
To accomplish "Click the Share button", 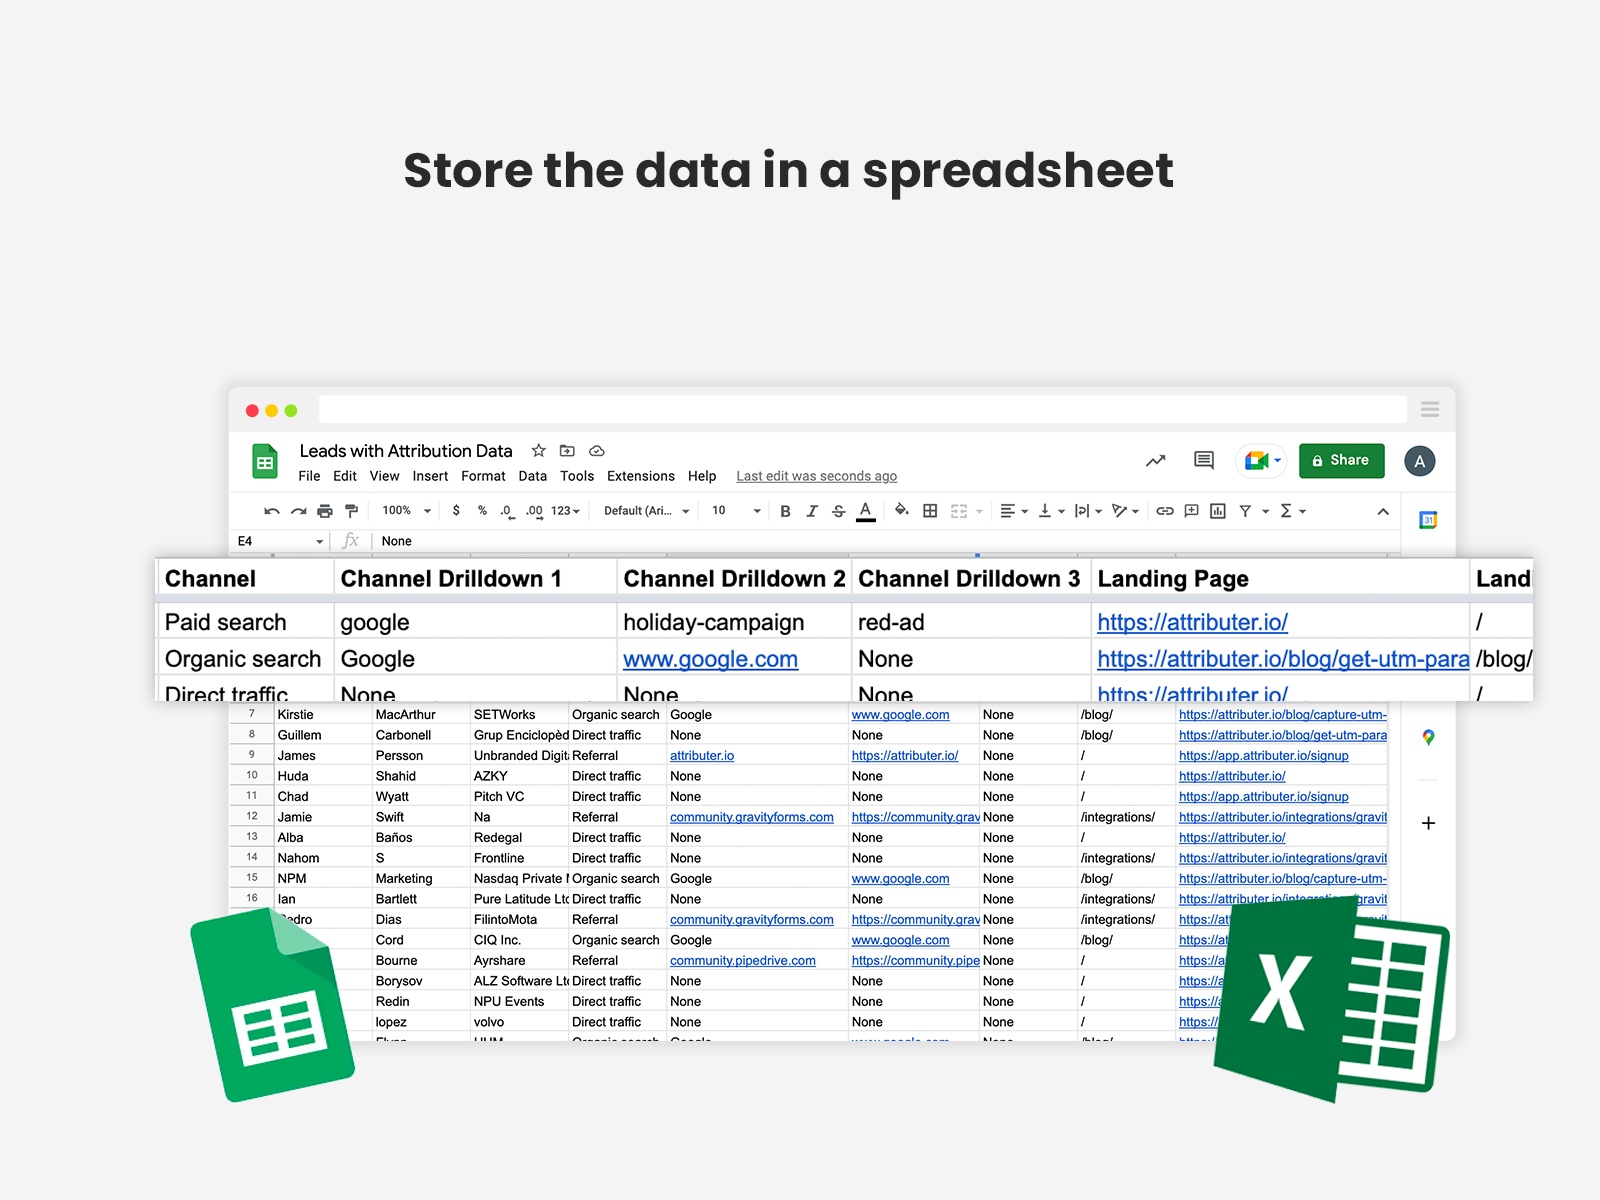I will click(1341, 460).
